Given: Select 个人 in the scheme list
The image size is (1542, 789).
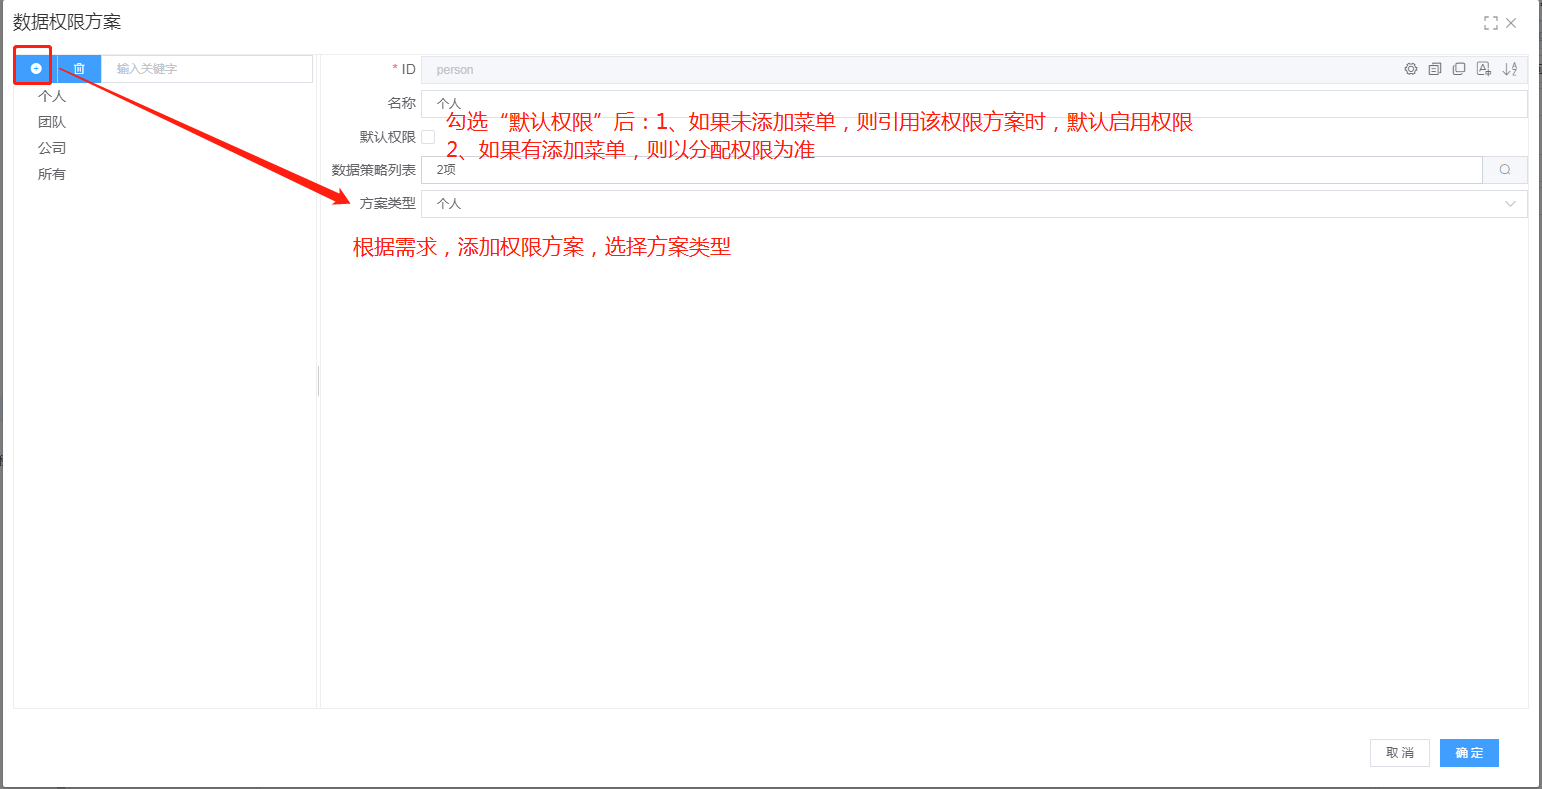Looking at the screenshot, I should [52, 97].
